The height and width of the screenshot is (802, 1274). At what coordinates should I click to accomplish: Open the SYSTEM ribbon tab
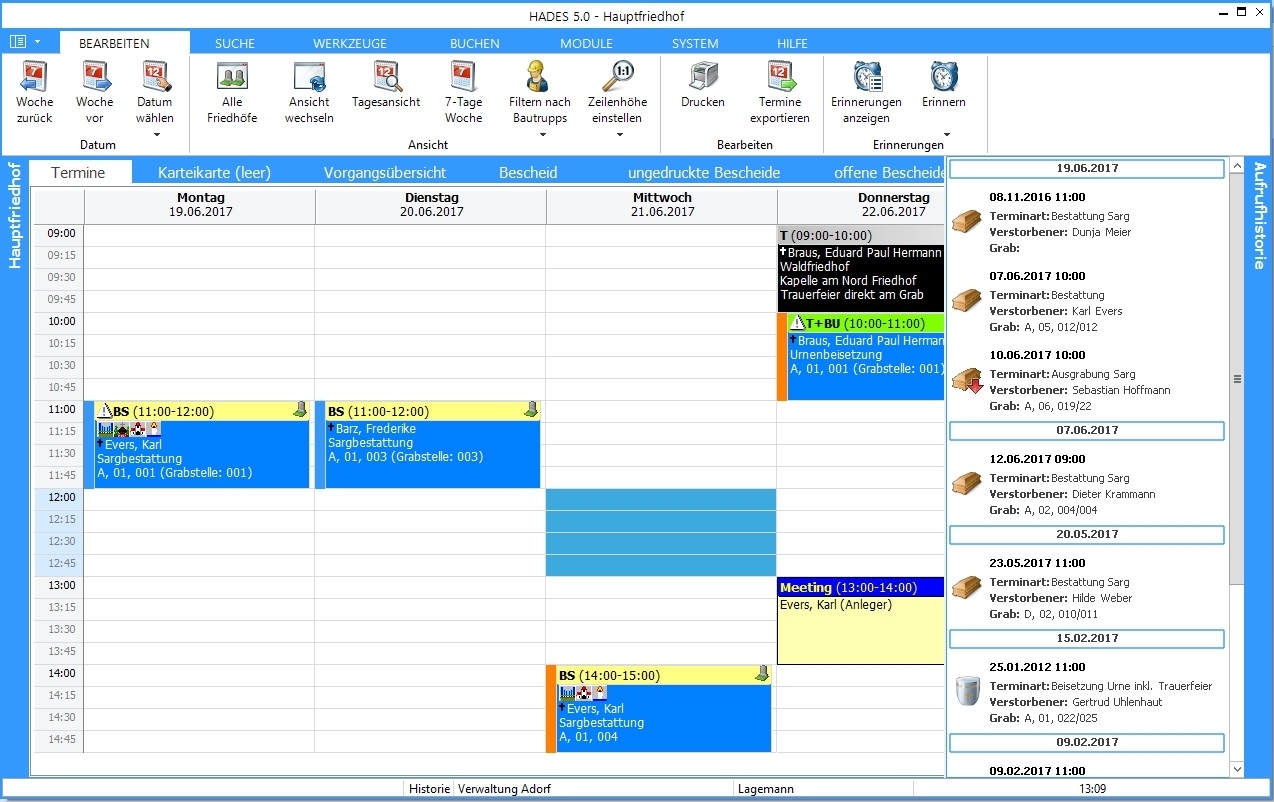(695, 43)
